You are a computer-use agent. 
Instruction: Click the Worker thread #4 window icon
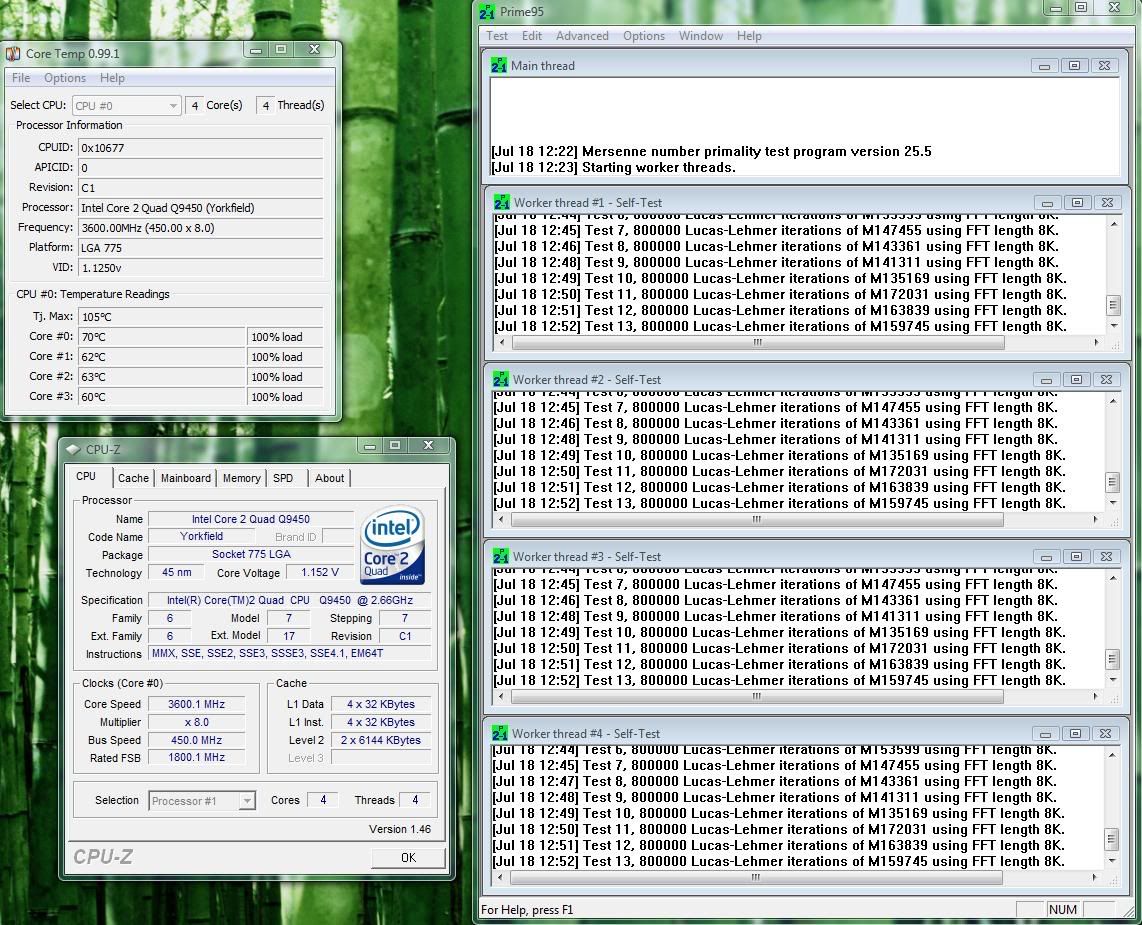click(500, 733)
